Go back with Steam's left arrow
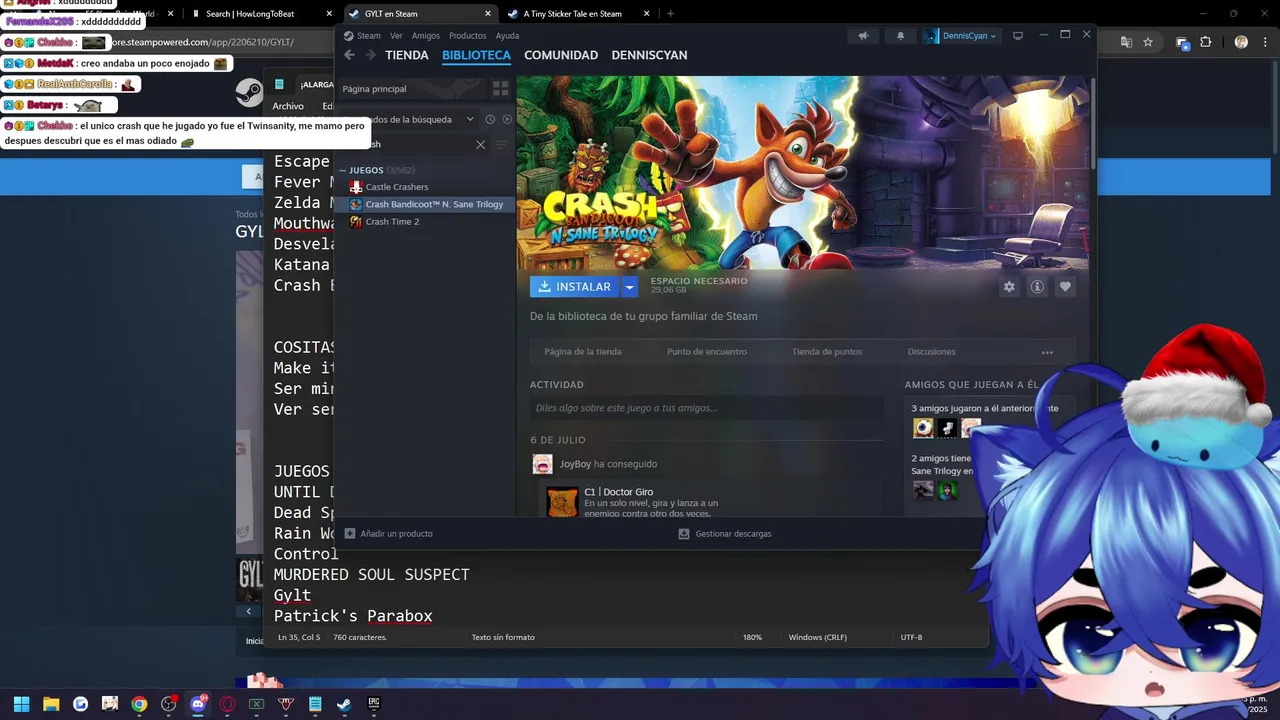The width and height of the screenshot is (1280, 720). [349, 55]
